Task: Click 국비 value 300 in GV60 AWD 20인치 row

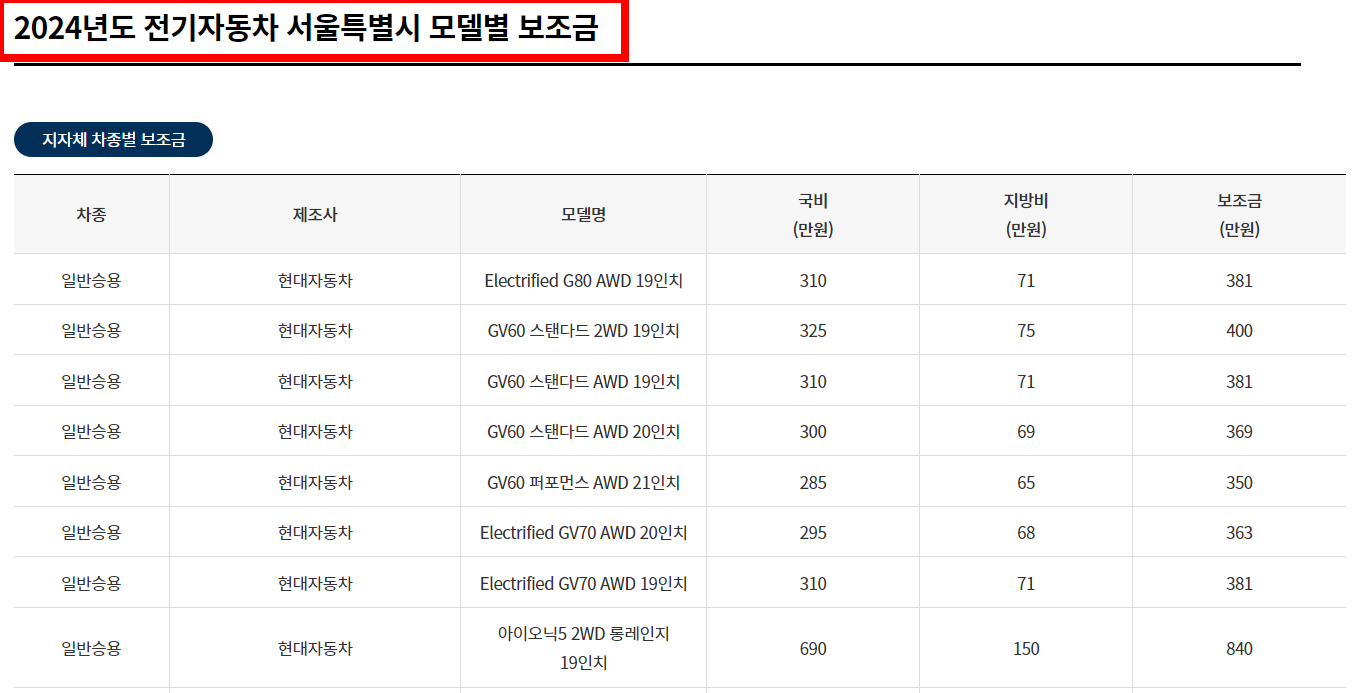Action: click(813, 432)
